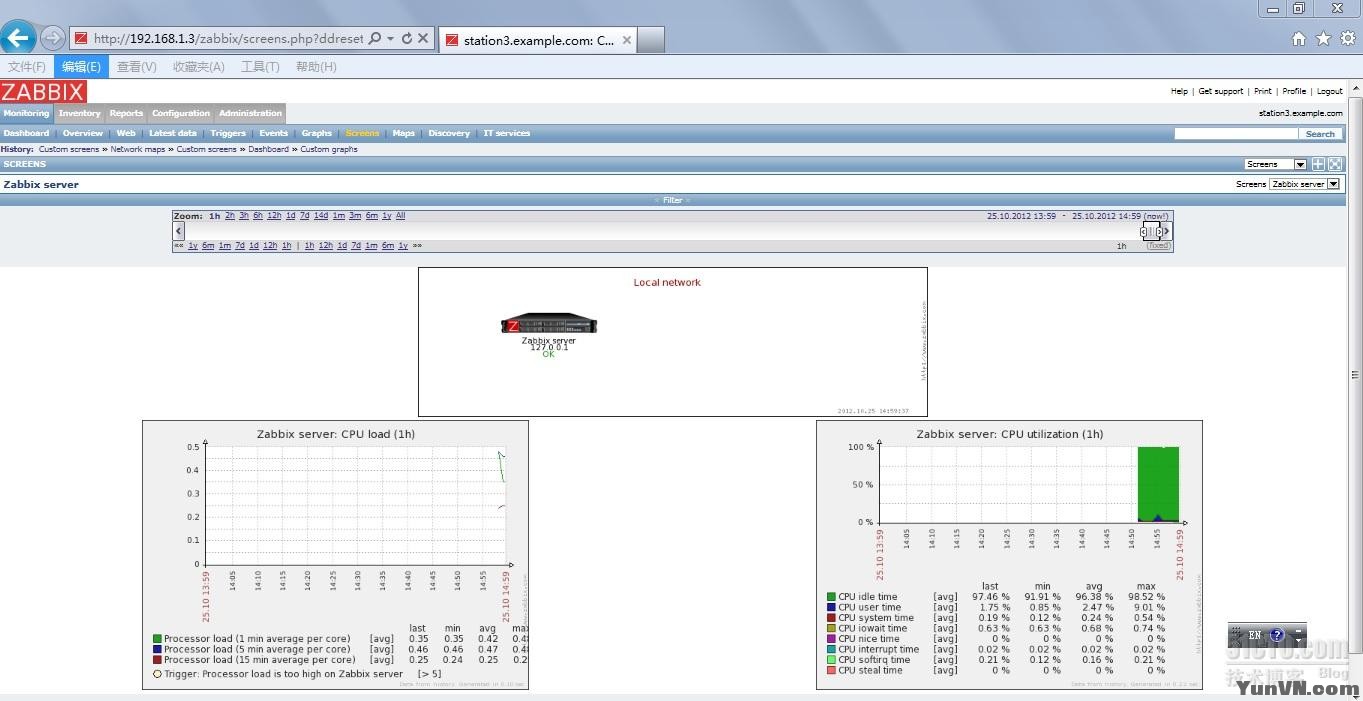Click Network maps in History breadcrumb
Viewport: 1363px width, 701px height.
(x=138, y=149)
